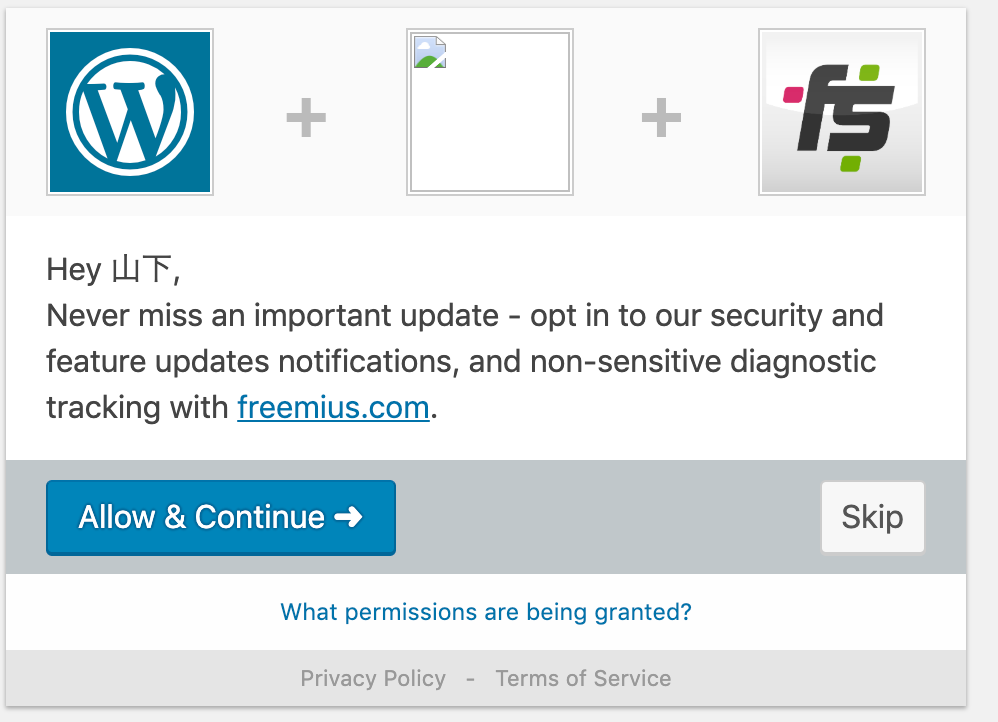Click the dash between Privacy and Terms
This screenshot has height=722, width=998.
[470, 679]
